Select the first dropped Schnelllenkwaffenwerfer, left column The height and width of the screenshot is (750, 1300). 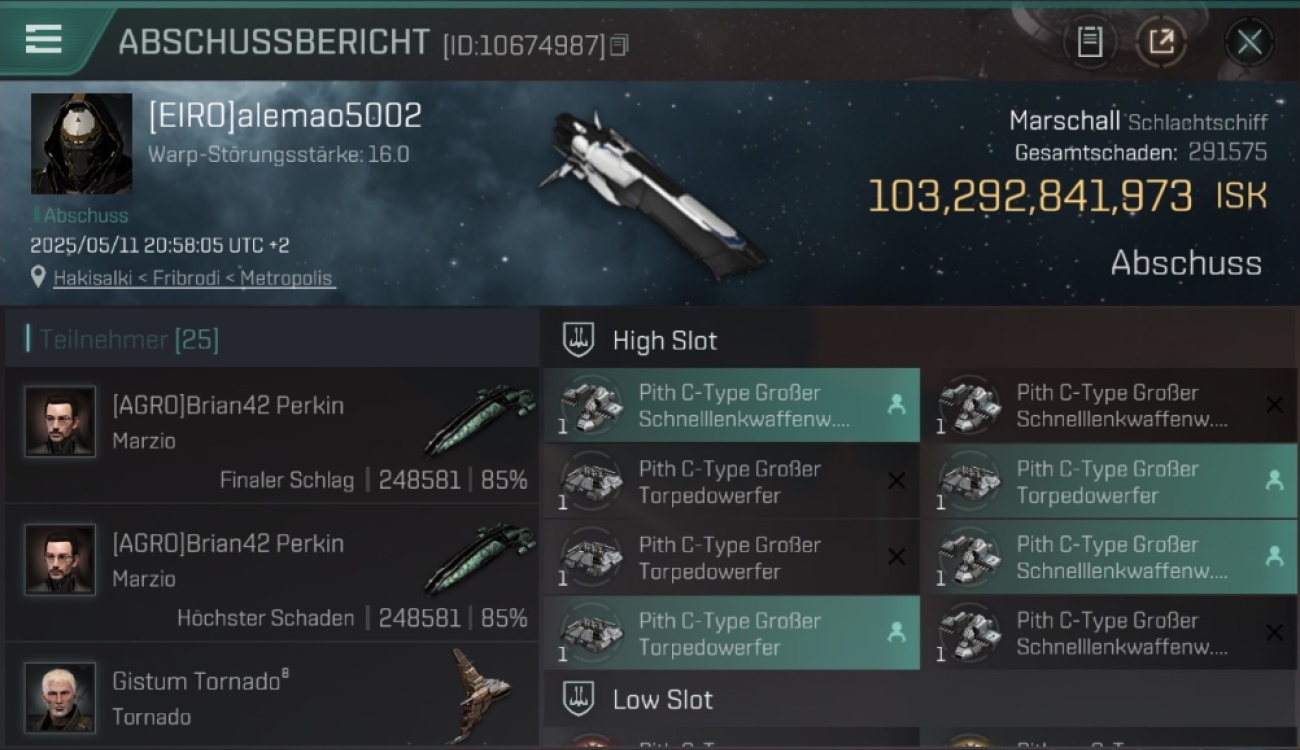pos(732,405)
